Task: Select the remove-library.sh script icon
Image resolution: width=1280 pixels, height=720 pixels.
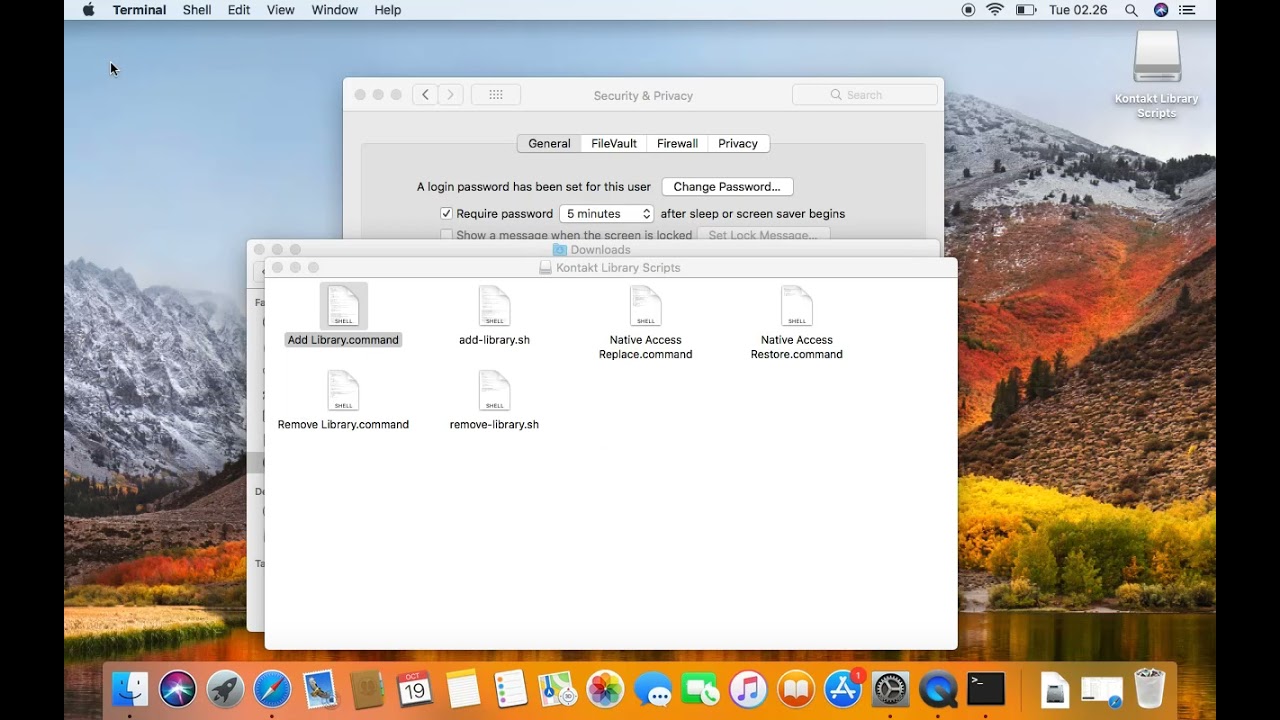Action: (494, 391)
